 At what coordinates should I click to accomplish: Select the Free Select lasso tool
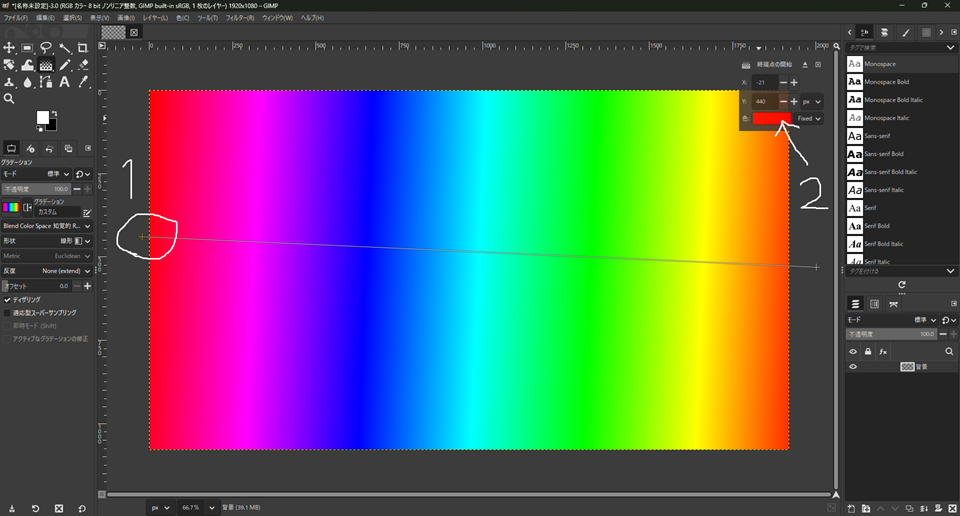point(46,48)
